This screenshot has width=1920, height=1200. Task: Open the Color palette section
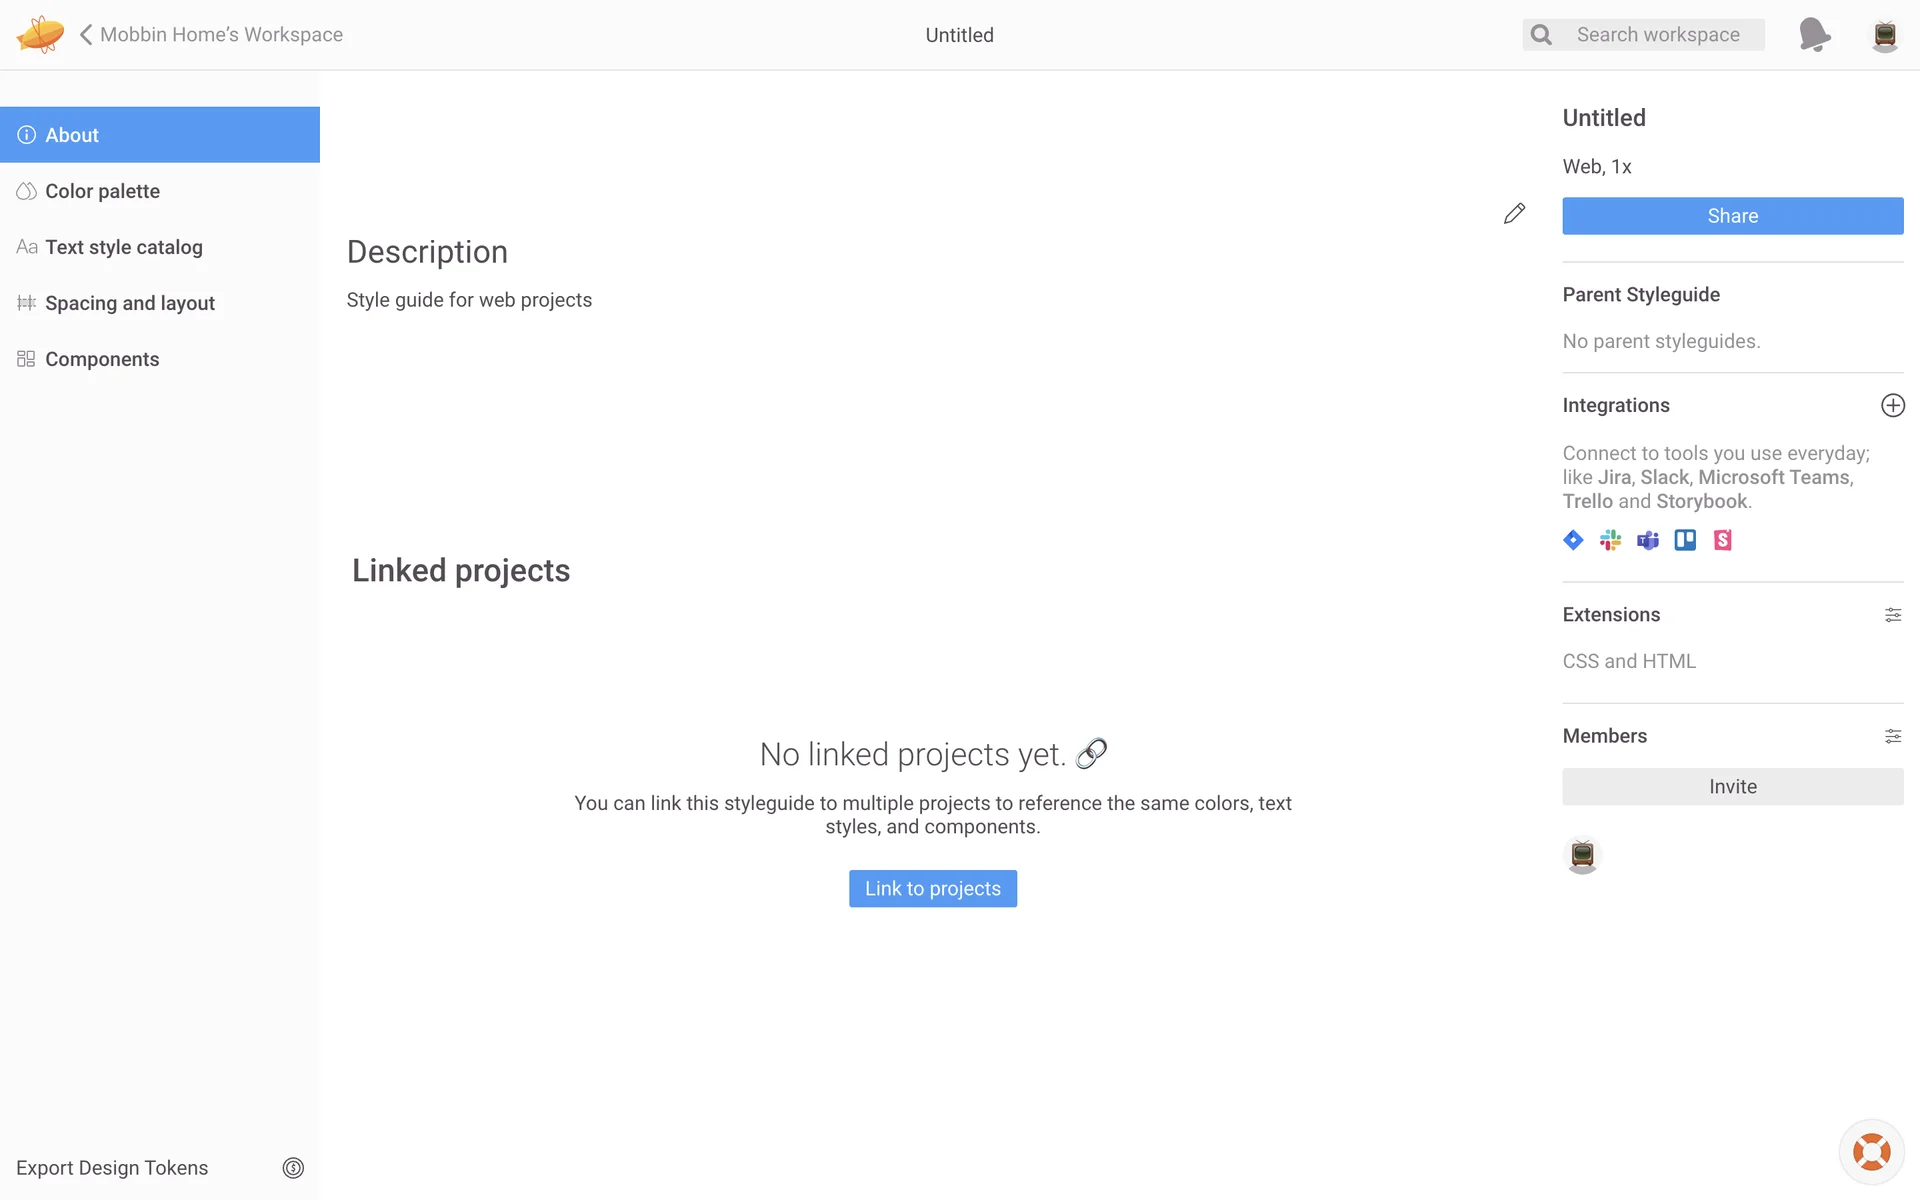(x=102, y=191)
